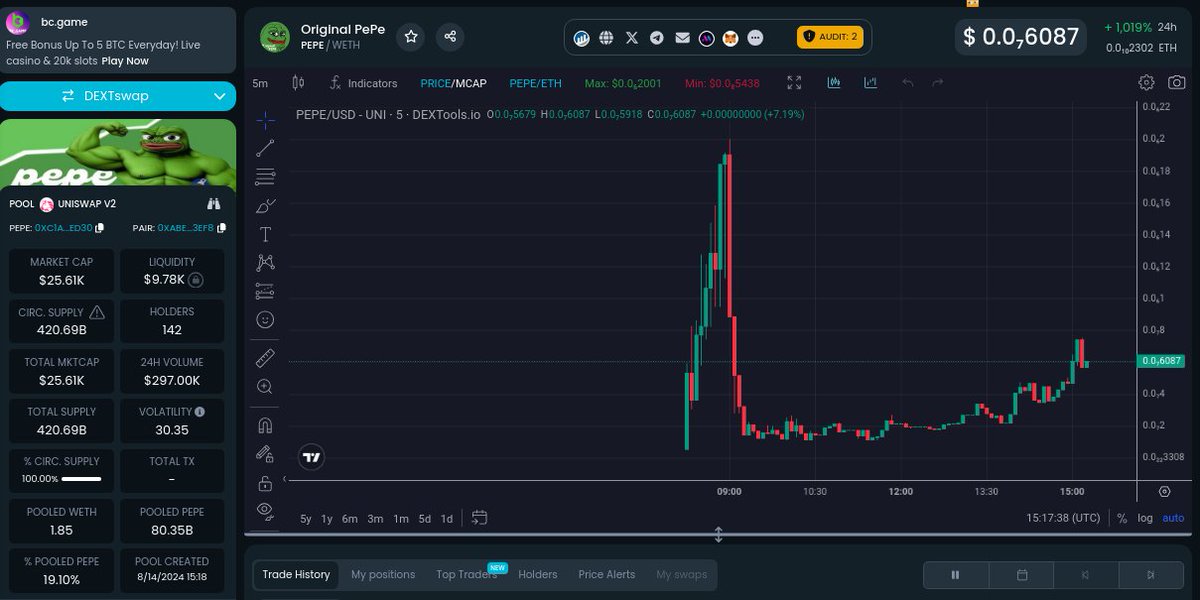This screenshot has width=1200, height=600.
Task: Undo the last chart action
Action: (908, 83)
